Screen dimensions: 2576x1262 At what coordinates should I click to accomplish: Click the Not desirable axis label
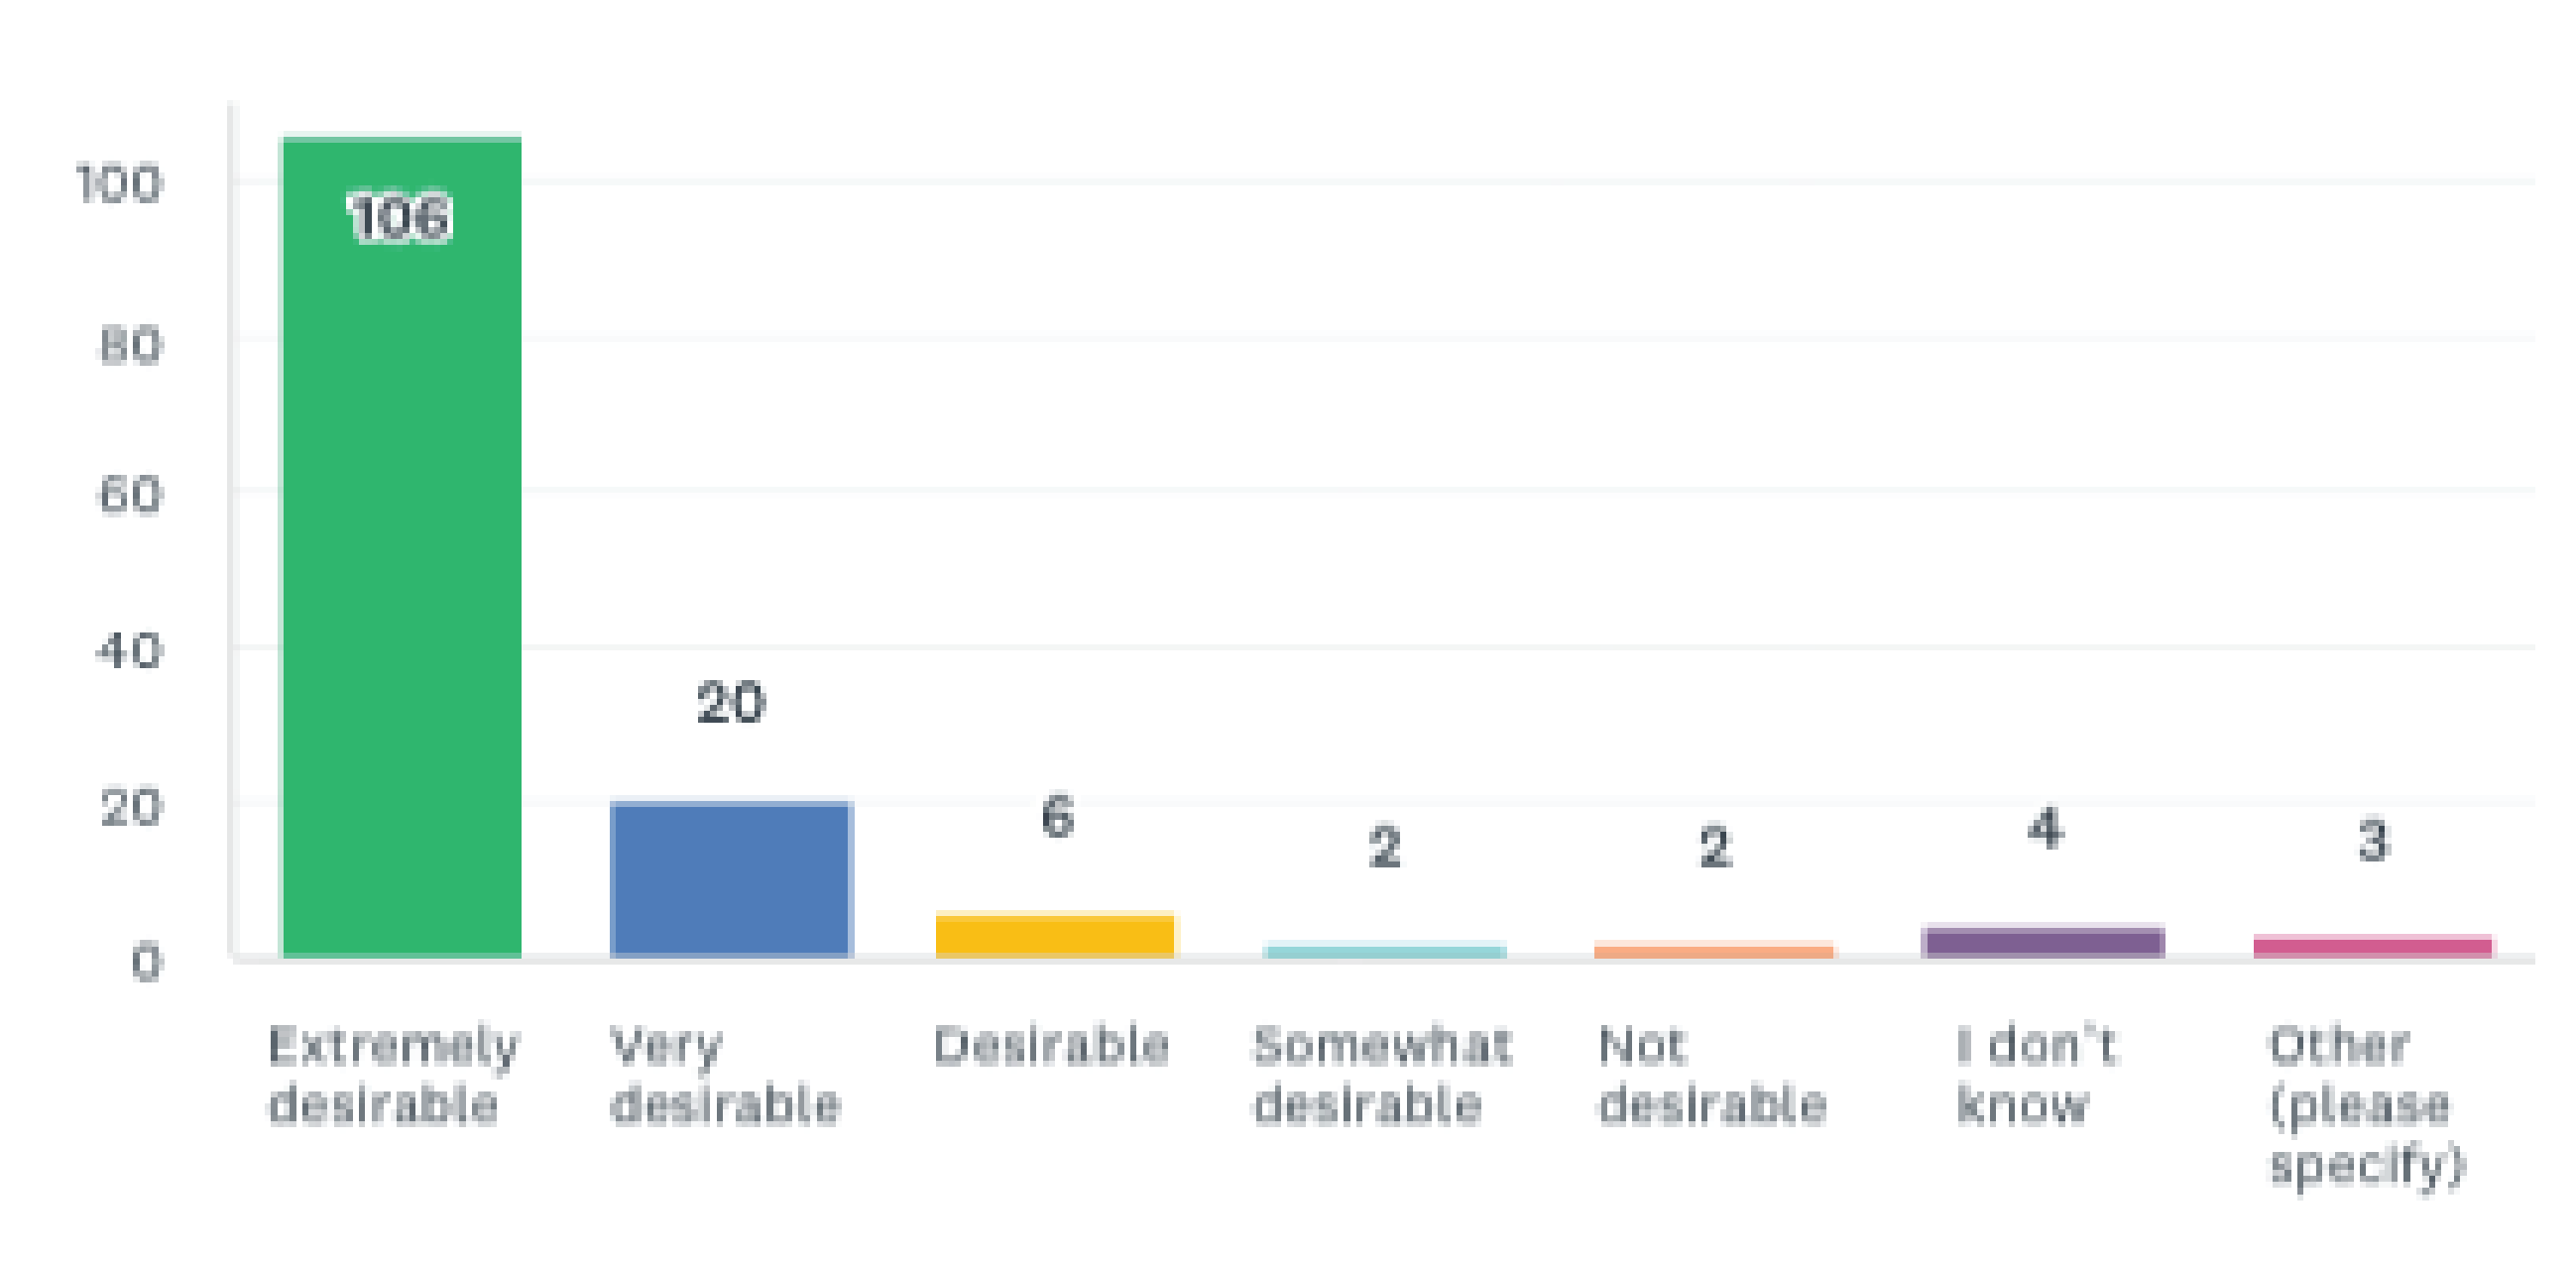pos(1712,1076)
